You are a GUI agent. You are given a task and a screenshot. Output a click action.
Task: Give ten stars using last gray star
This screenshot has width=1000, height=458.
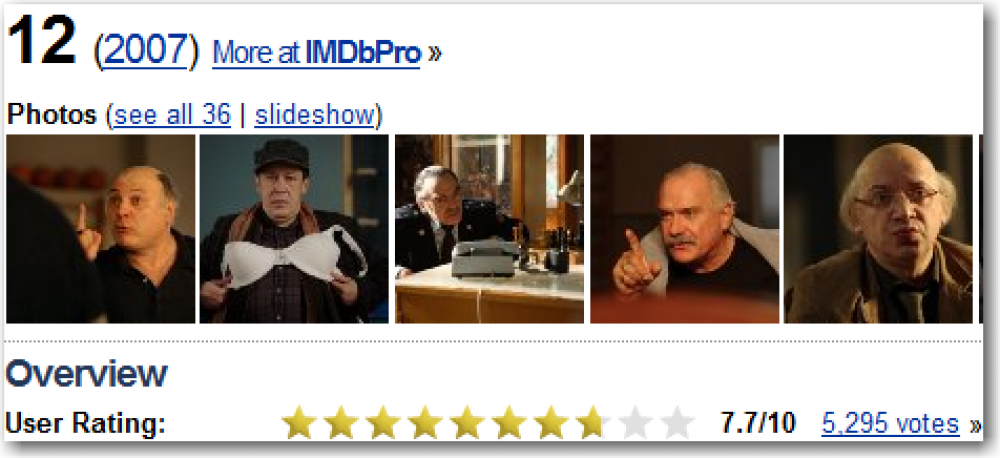click(677, 422)
